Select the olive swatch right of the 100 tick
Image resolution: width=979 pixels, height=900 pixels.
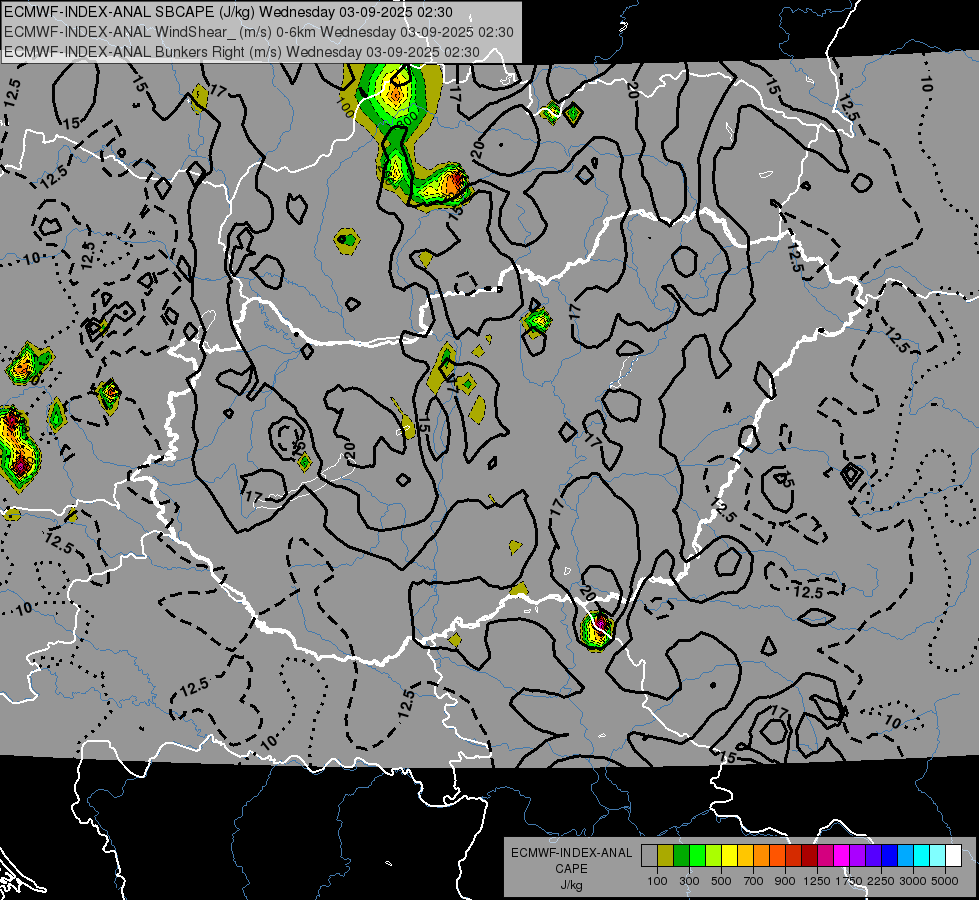[x=666, y=856]
